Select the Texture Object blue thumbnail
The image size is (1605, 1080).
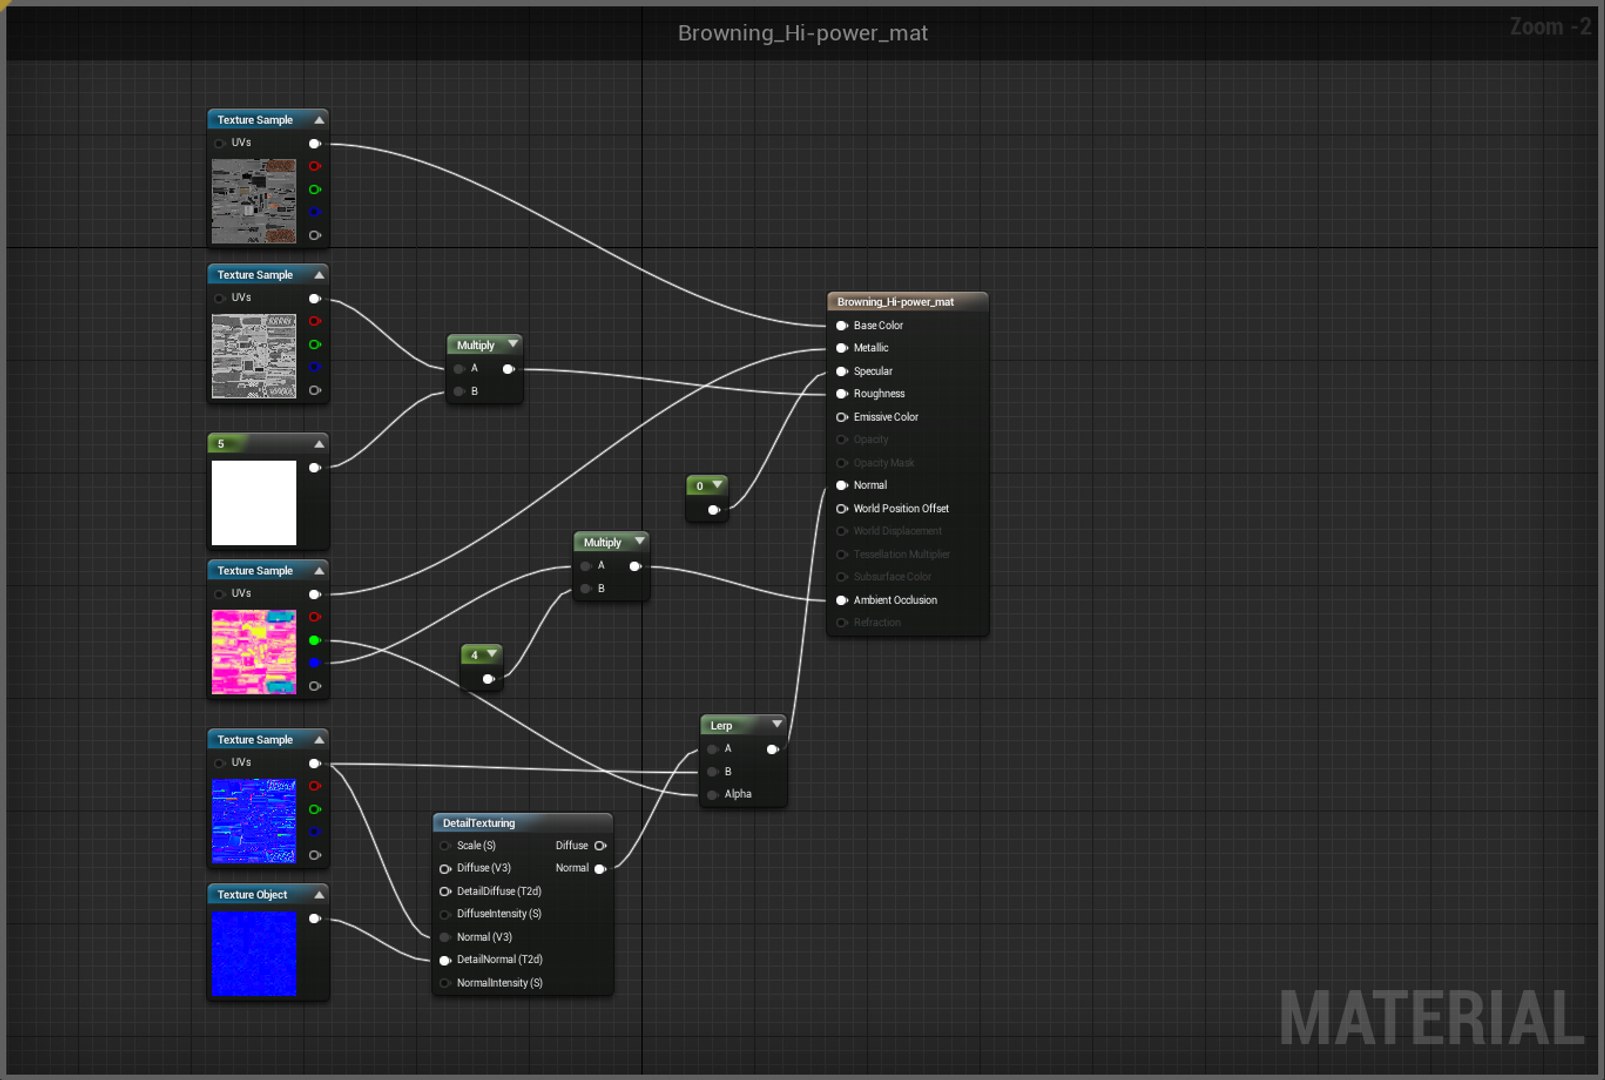[x=254, y=953]
